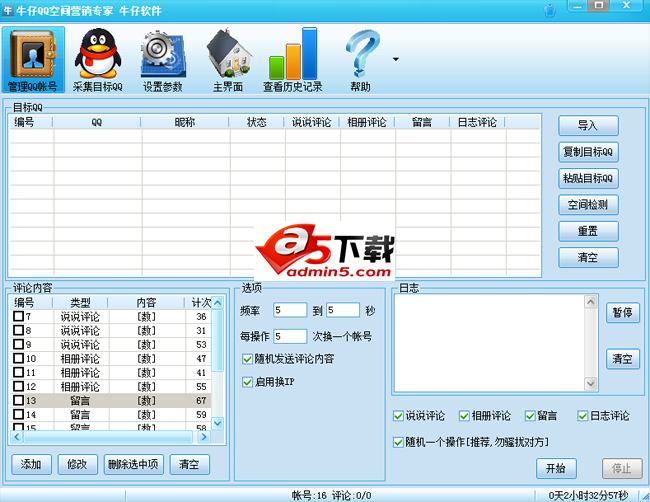
Task: Open 采集目标QQ penguin icon
Action: coord(98,60)
